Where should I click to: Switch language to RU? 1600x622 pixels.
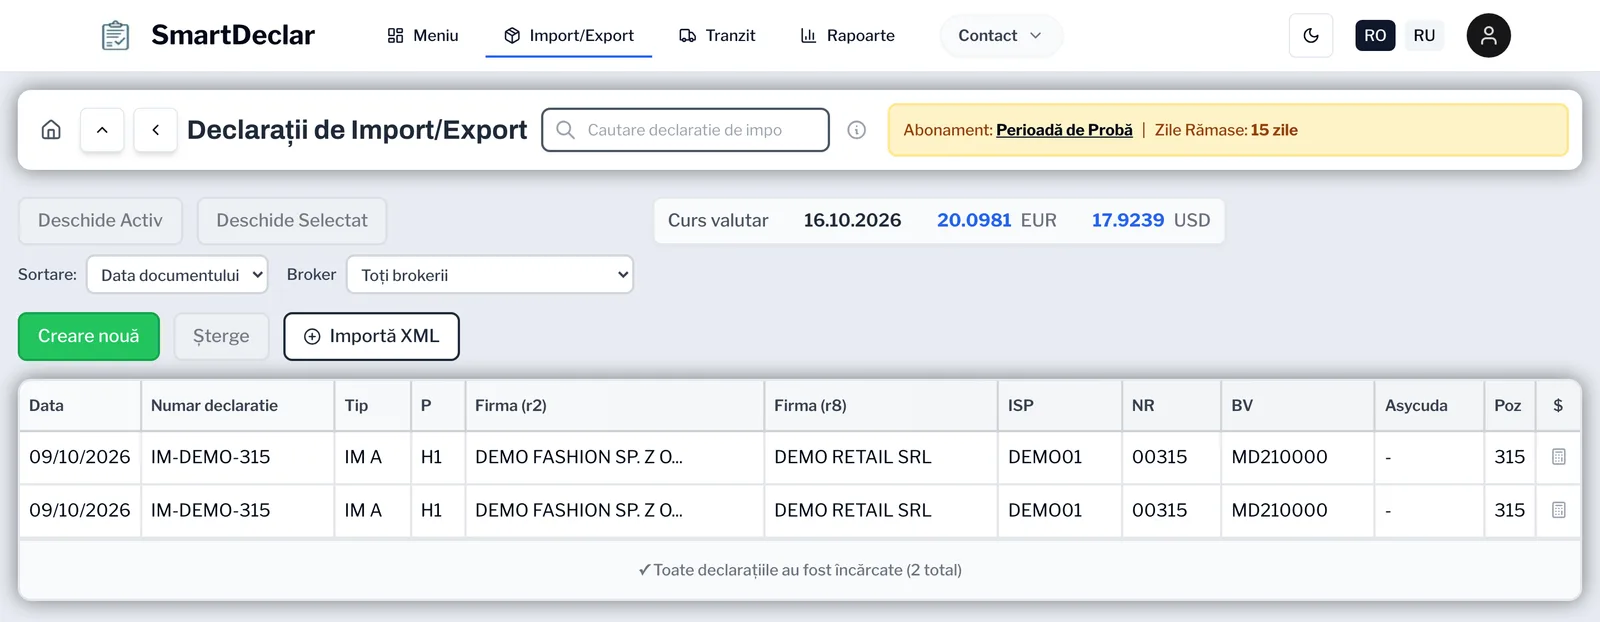[x=1424, y=35]
